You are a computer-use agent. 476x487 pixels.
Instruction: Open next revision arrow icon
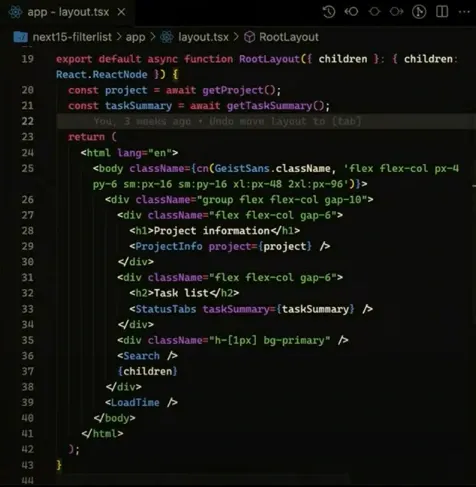tap(396, 12)
